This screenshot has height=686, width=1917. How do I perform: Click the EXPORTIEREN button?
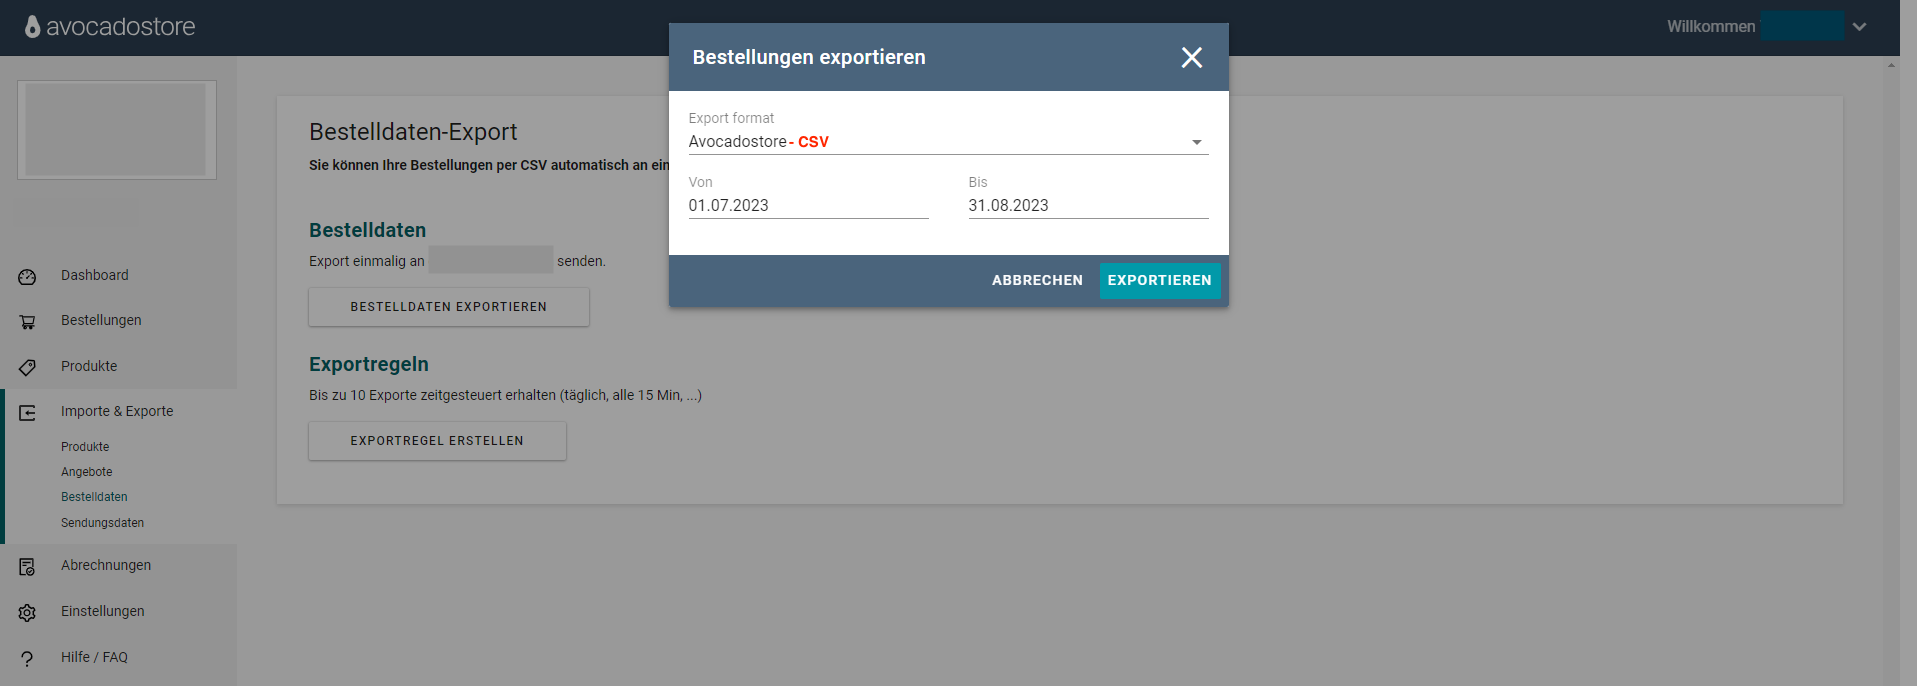1160,281
